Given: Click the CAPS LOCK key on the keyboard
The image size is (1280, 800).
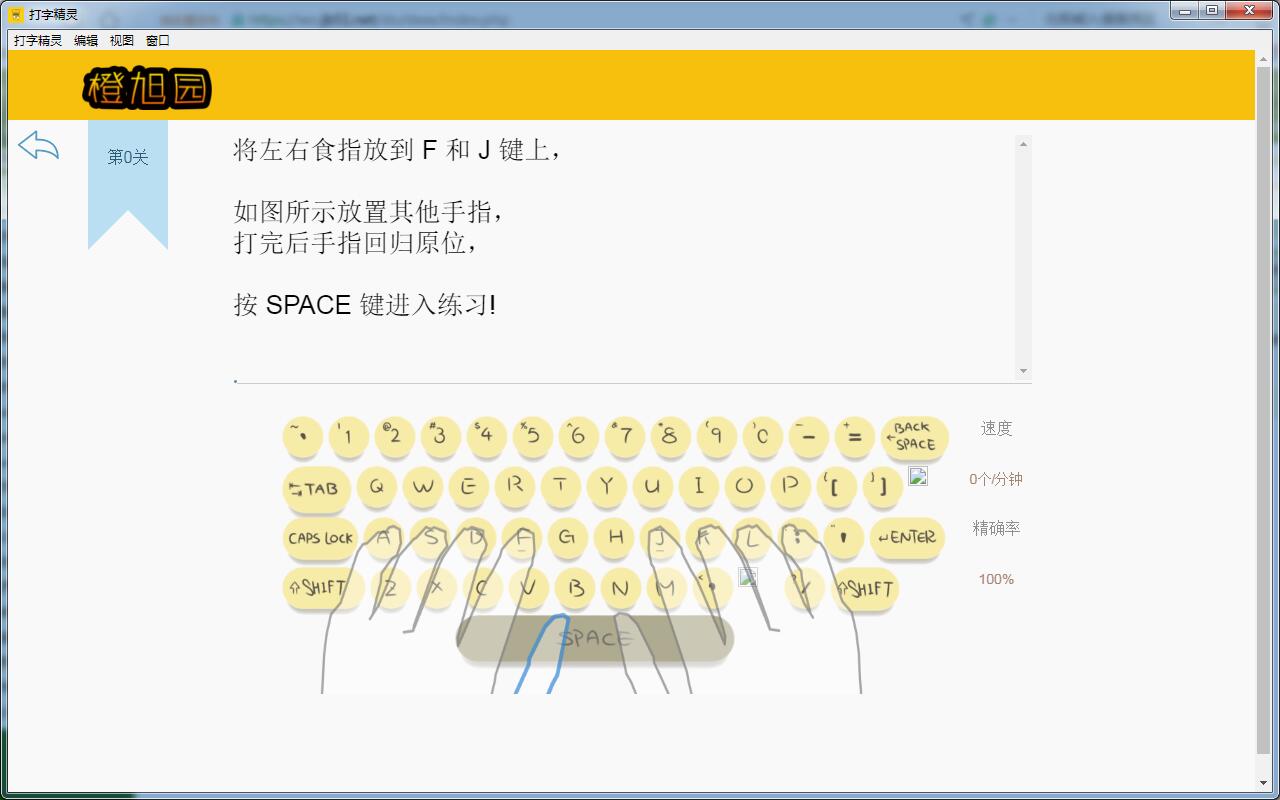Looking at the screenshot, I should coord(319,539).
